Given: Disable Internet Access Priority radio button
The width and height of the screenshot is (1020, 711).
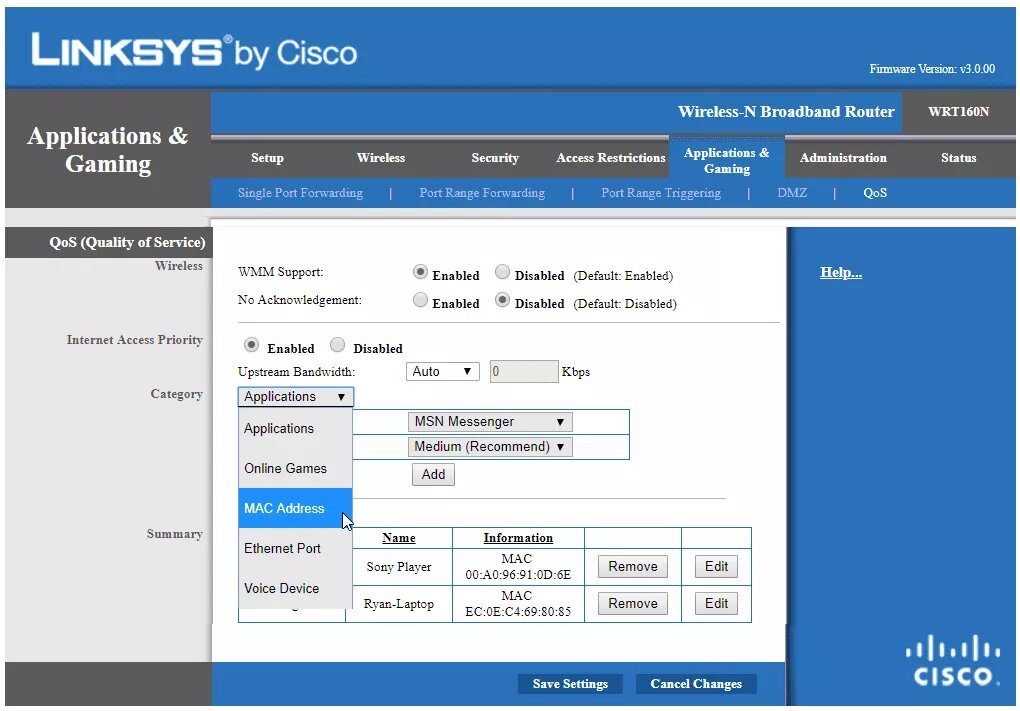Looking at the screenshot, I should click(337, 345).
